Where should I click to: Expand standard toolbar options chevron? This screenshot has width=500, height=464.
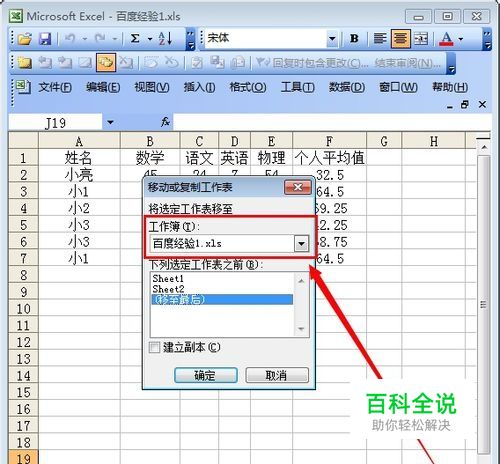click(x=190, y=39)
